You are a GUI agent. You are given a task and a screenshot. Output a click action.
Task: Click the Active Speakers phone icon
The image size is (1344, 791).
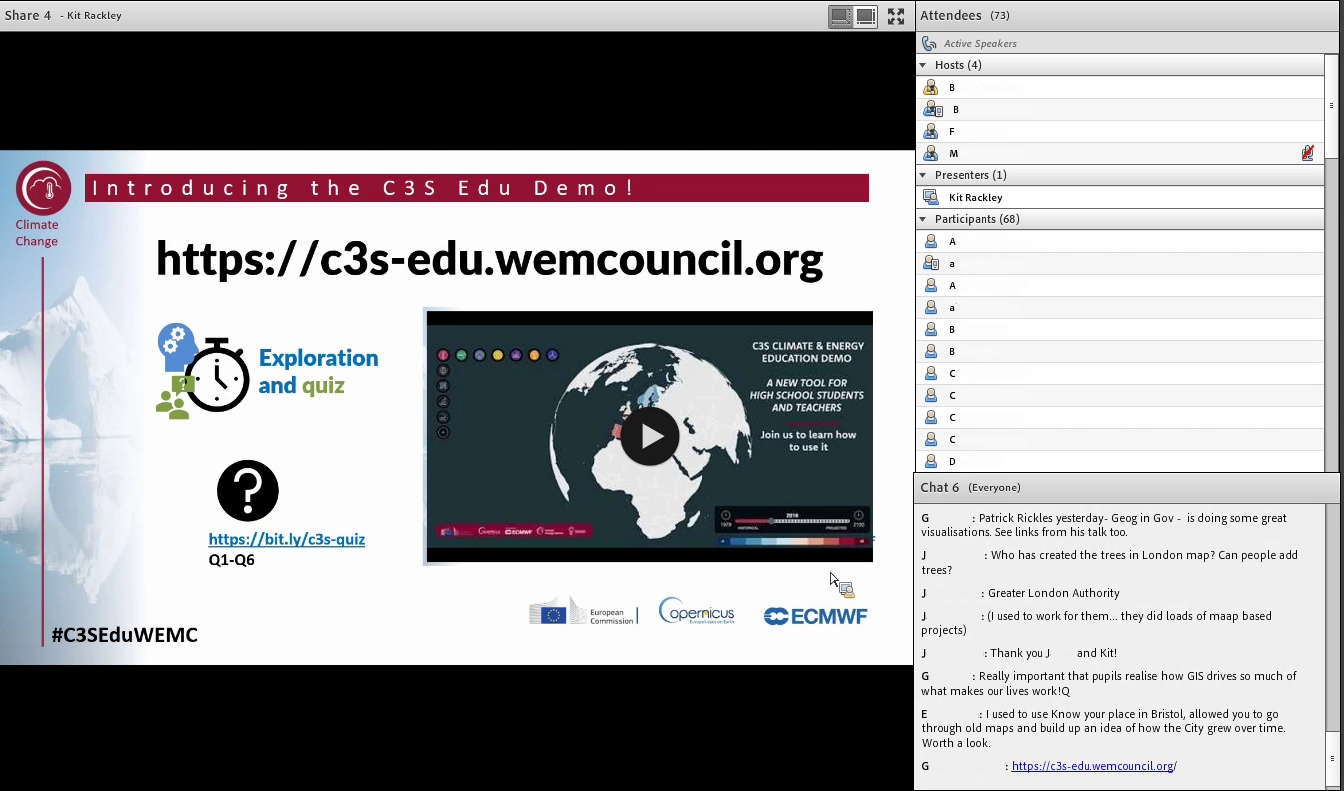929,44
